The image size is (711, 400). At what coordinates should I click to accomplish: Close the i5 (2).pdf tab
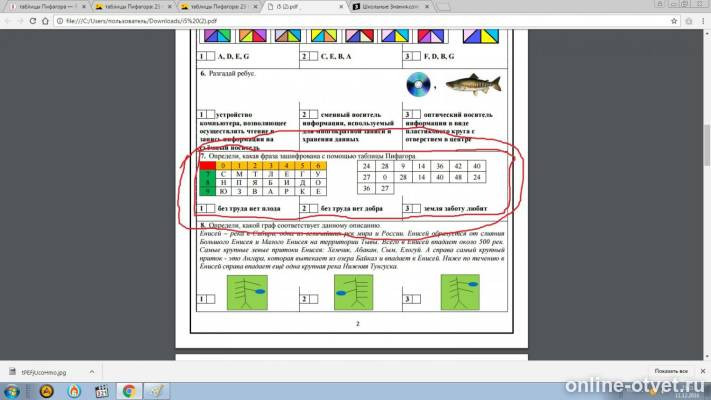click(x=341, y=7)
